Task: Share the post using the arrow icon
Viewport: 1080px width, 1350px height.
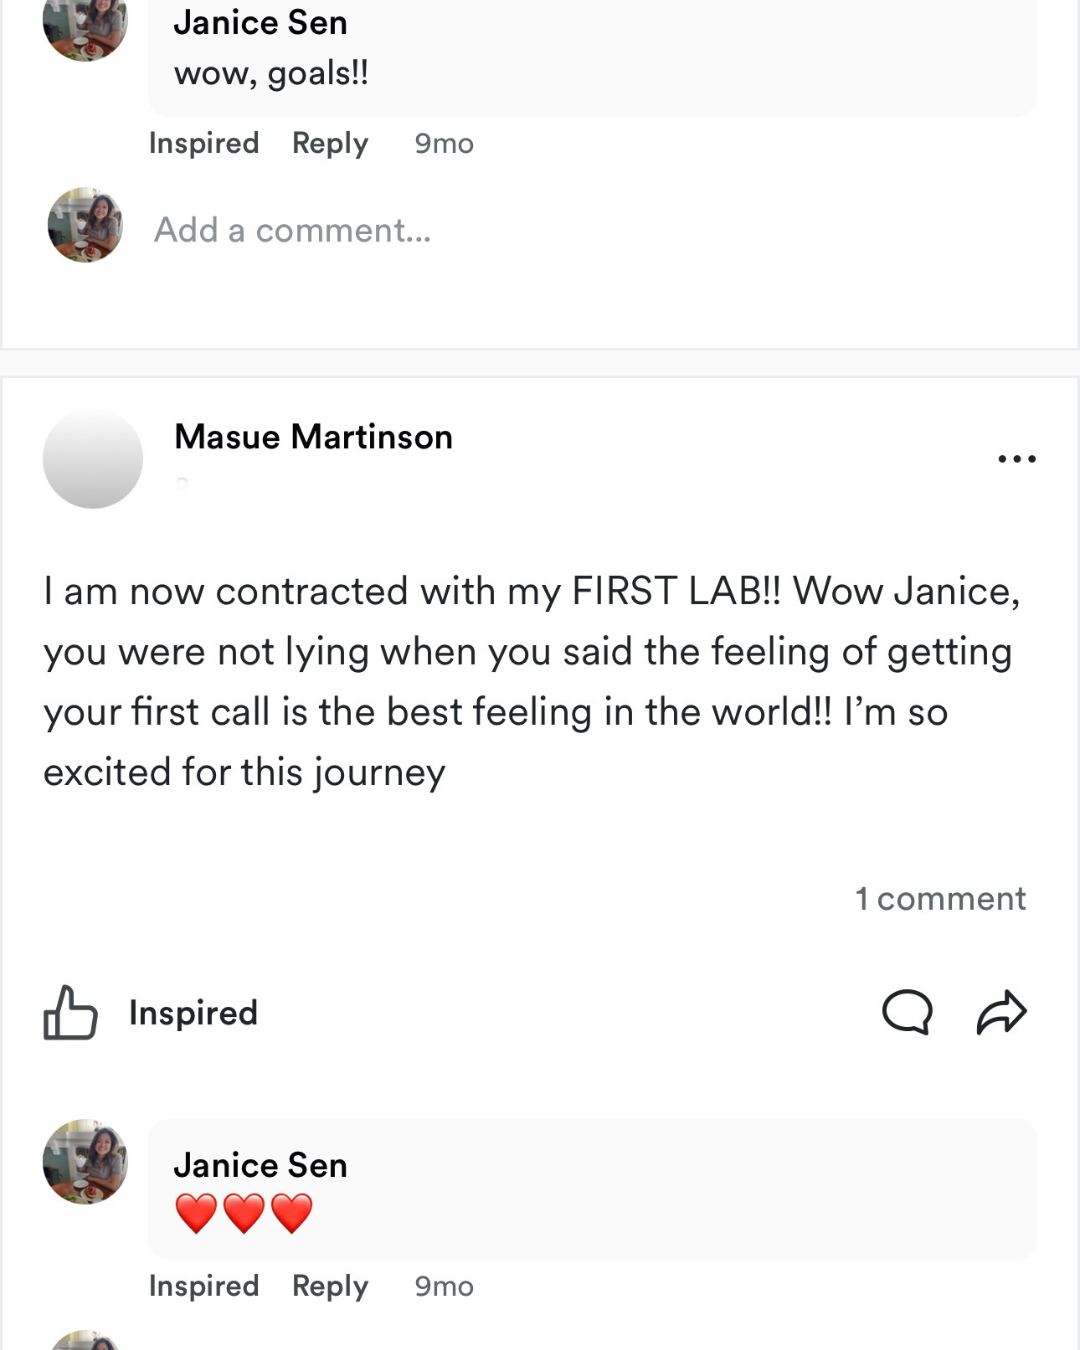Action: pyautogui.click(x=1001, y=1012)
